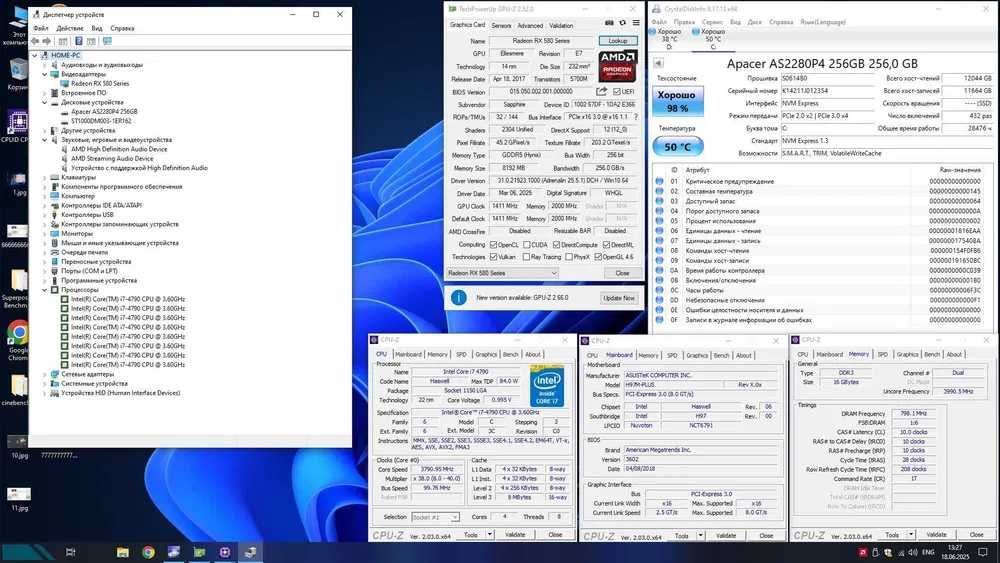1000x563 pixels.
Task: Collapse the Дисковые устройства tree node
Action: pyautogui.click(x=45, y=102)
